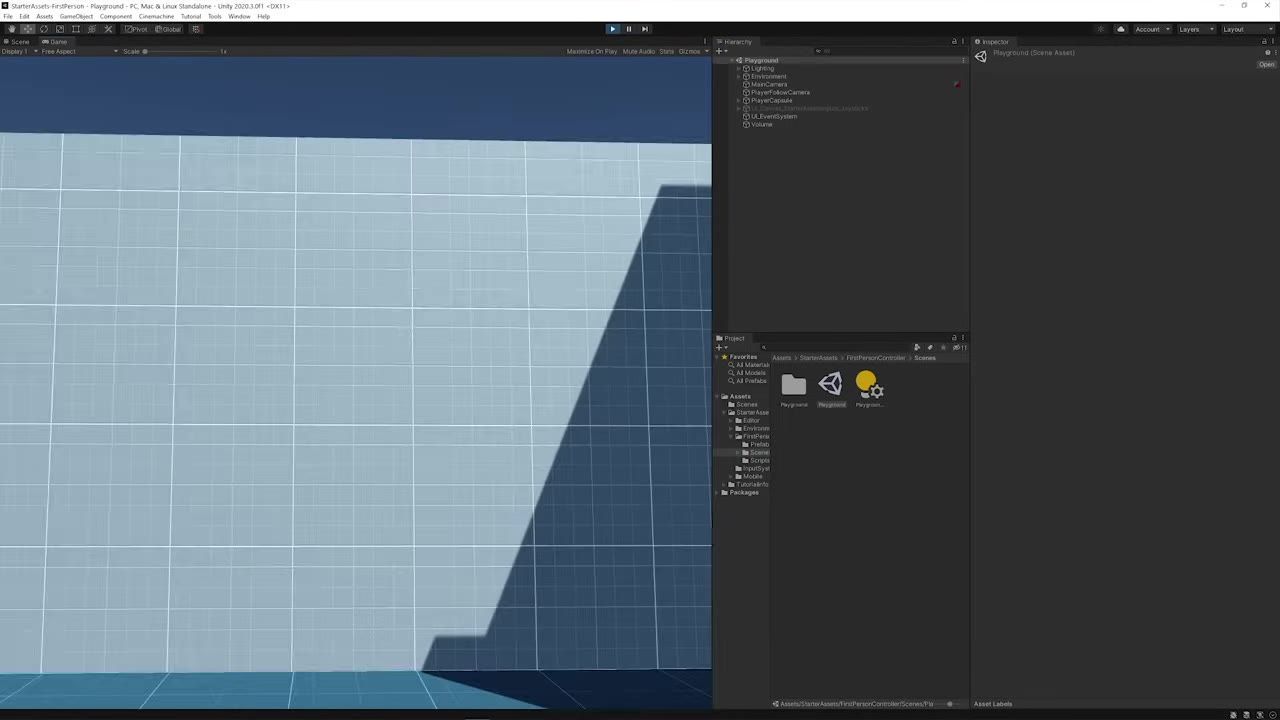1280x720 pixels.
Task: Open the Free Aspect dropdown
Action: click(79, 51)
